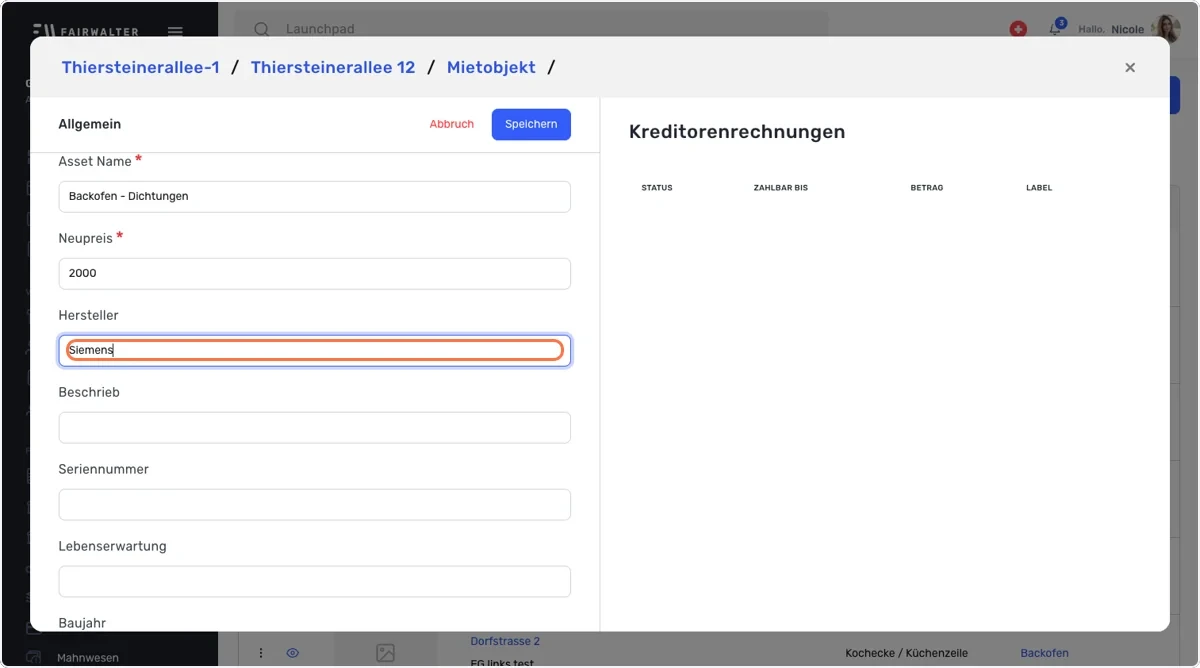Click the hamburger menu icon beside Fairwalter logo

[175, 31]
